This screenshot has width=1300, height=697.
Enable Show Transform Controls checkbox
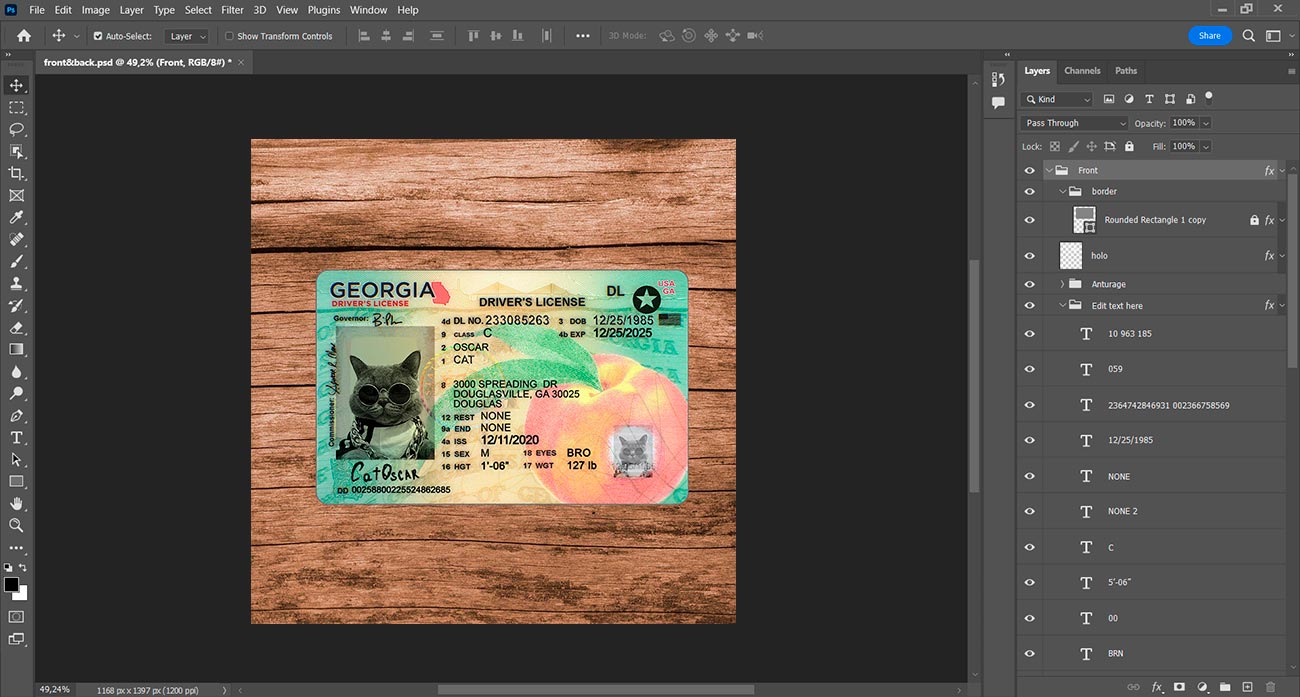coord(230,36)
